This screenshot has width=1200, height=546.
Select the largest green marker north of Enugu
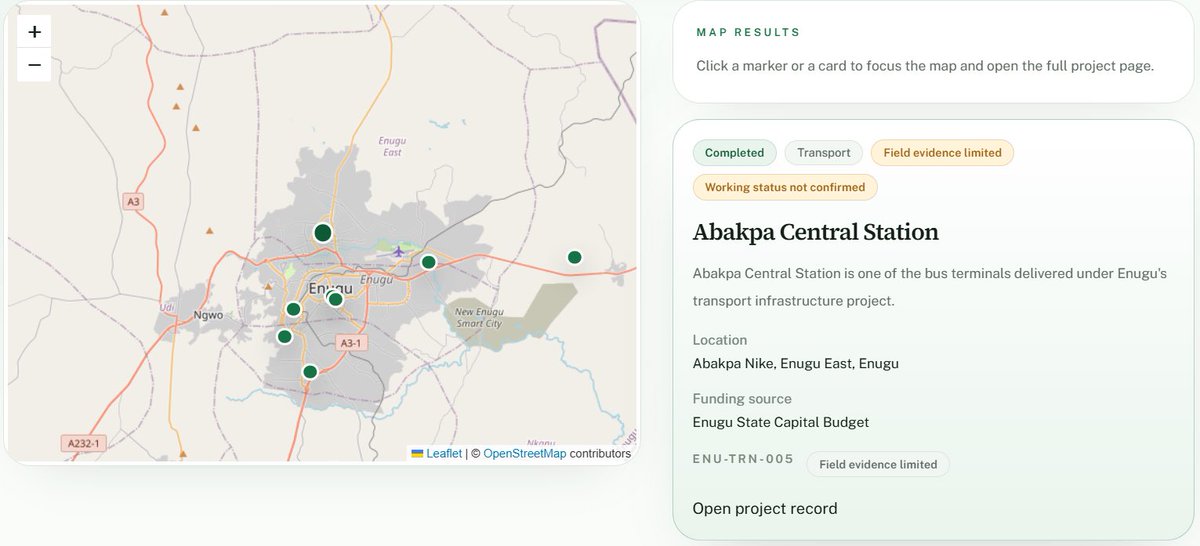tap(322, 233)
